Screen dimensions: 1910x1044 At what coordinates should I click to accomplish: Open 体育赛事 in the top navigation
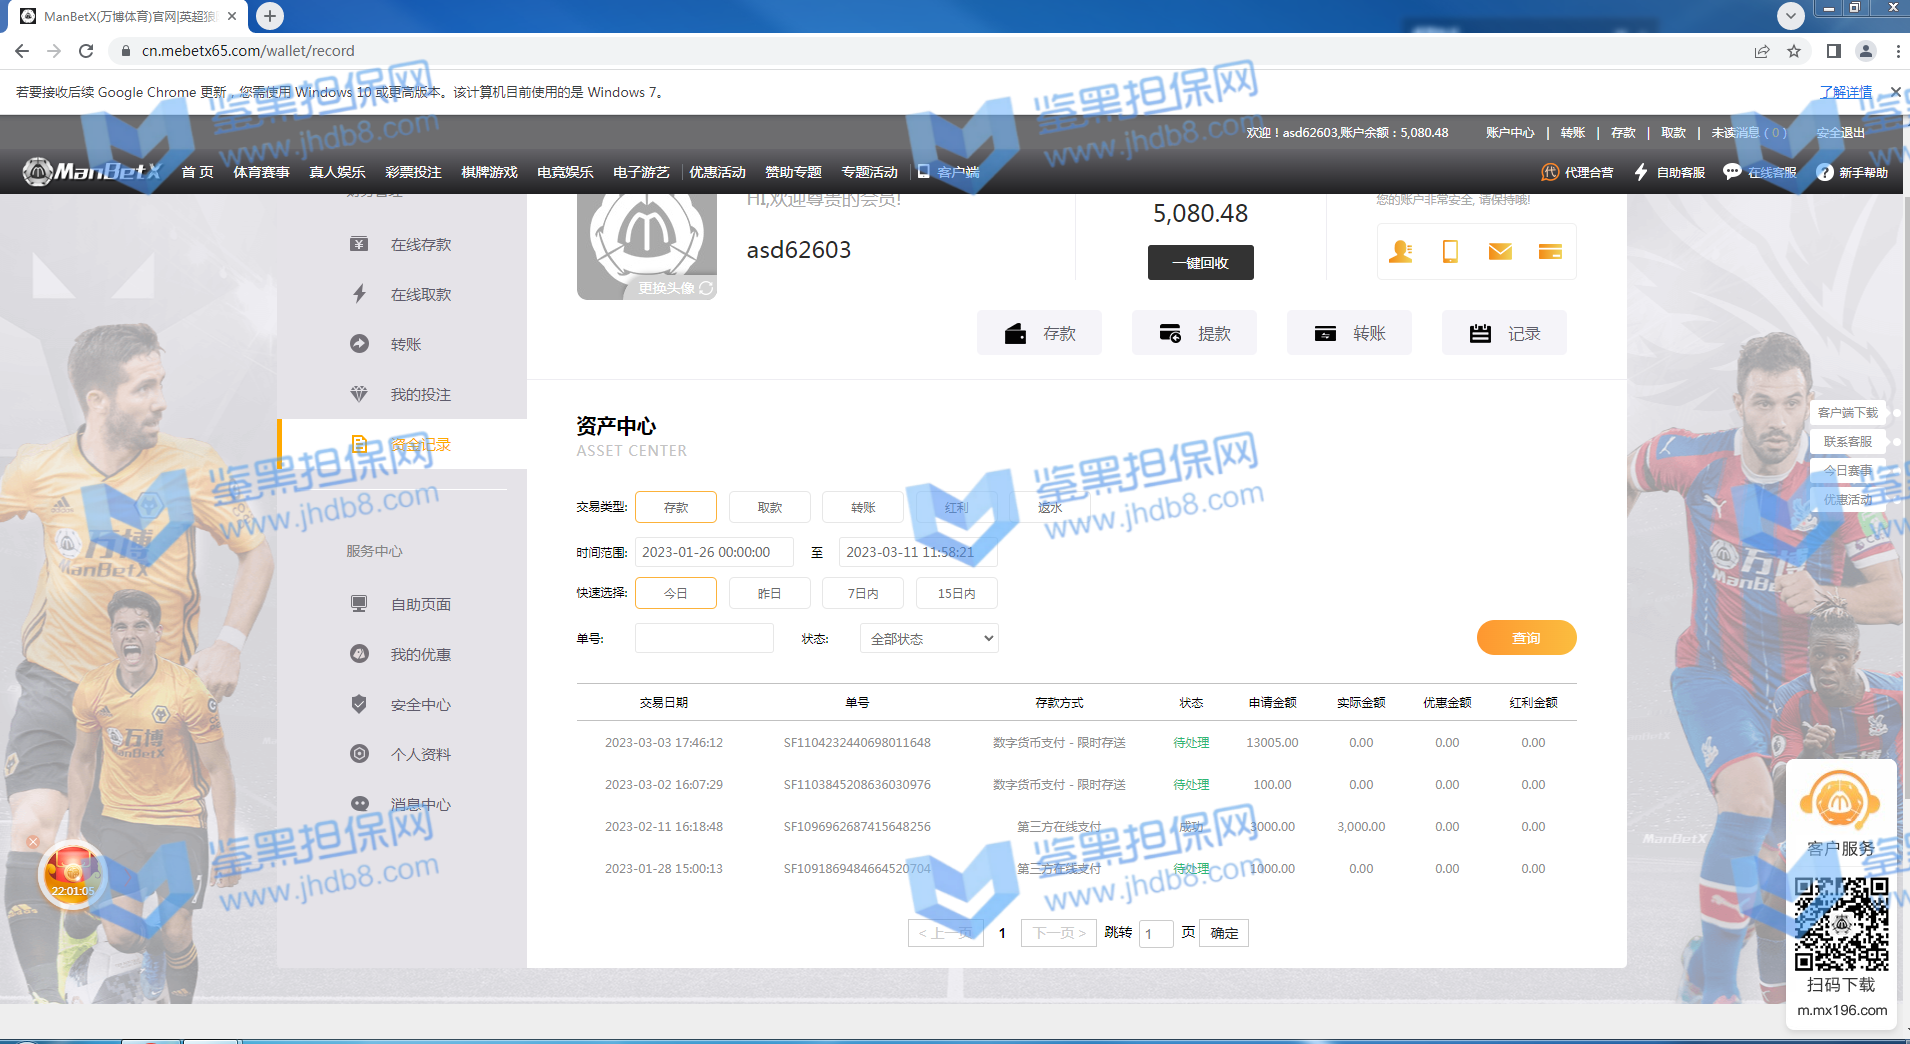pyautogui.click(x=261, y=172)
